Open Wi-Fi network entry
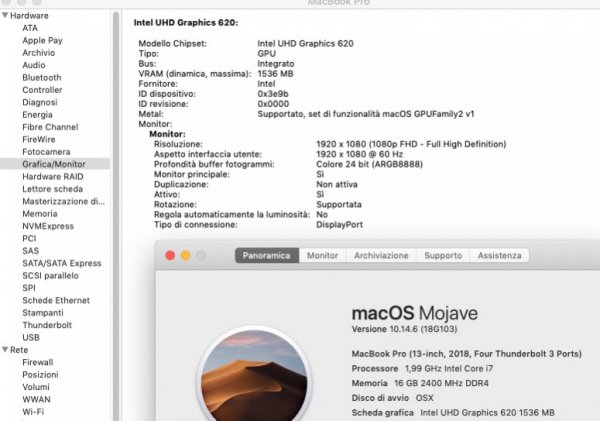This screenshot has width=600, height=421. [x=33, y=411]
